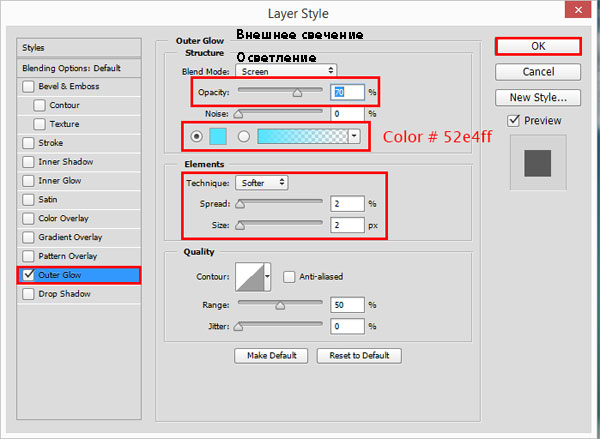Viewport: 600px width, 439px height.
Task: Enable the Color Overlay checkbox
Action: (x=28, y=219)
